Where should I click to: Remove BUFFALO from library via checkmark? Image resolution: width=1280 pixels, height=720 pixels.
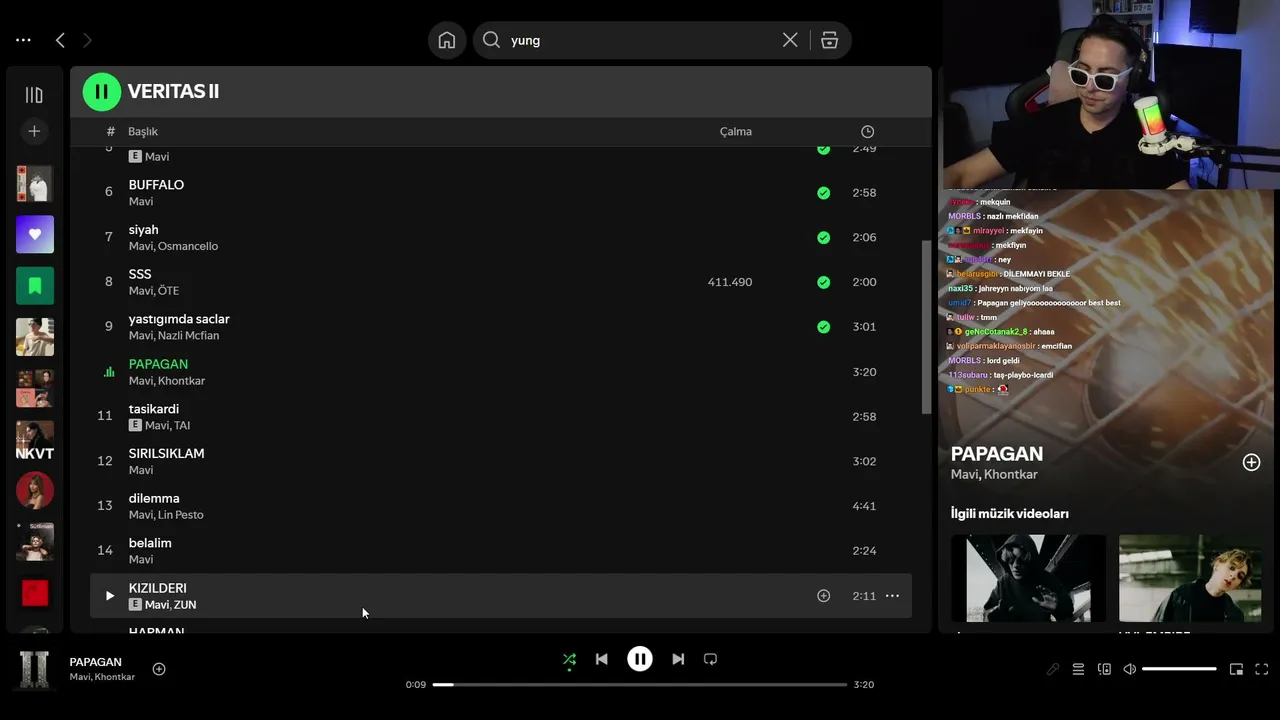pos(823,193)
